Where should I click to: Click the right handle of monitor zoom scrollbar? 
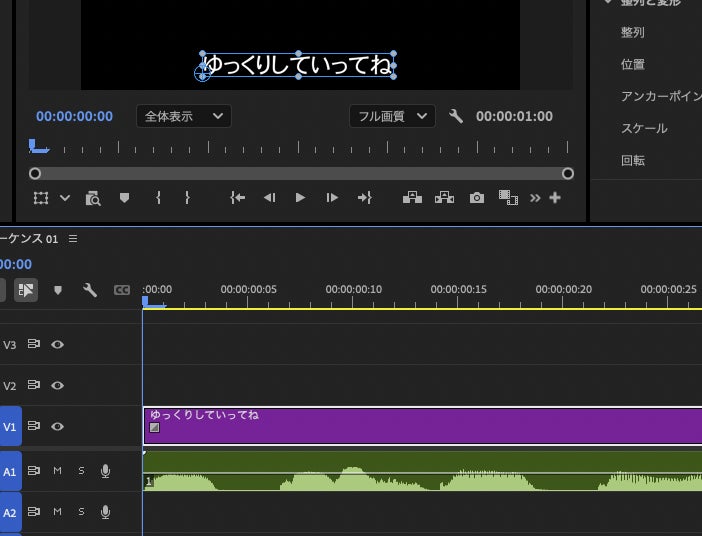pos(568,173)
